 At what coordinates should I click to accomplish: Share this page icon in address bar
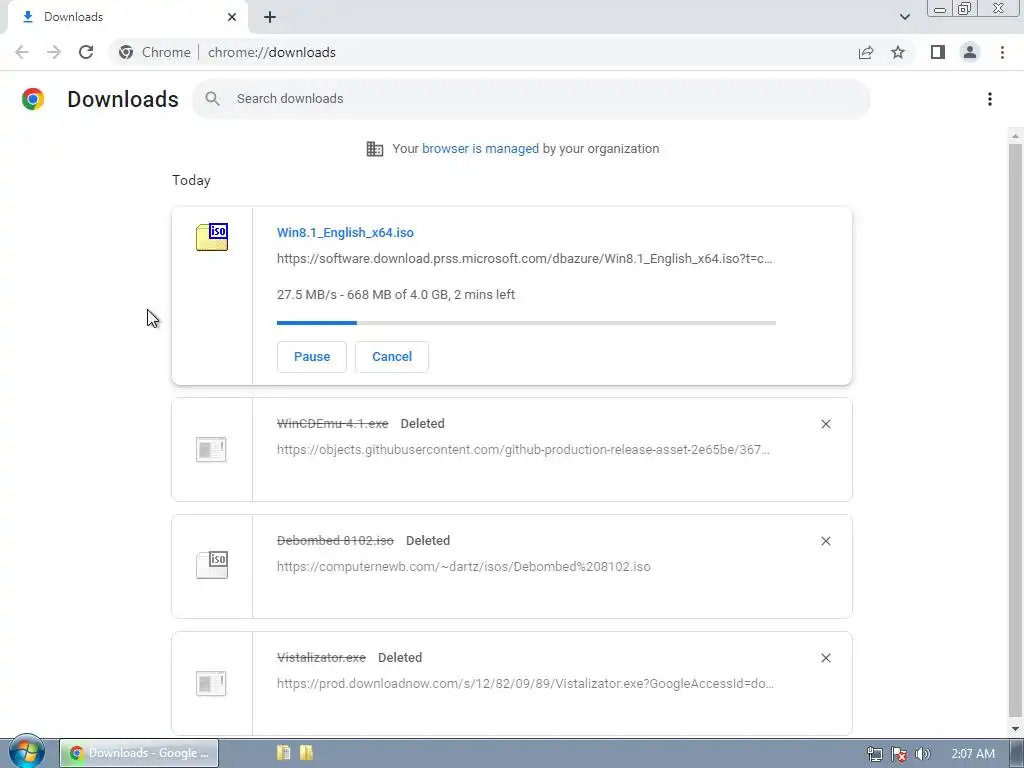(866, 52)
